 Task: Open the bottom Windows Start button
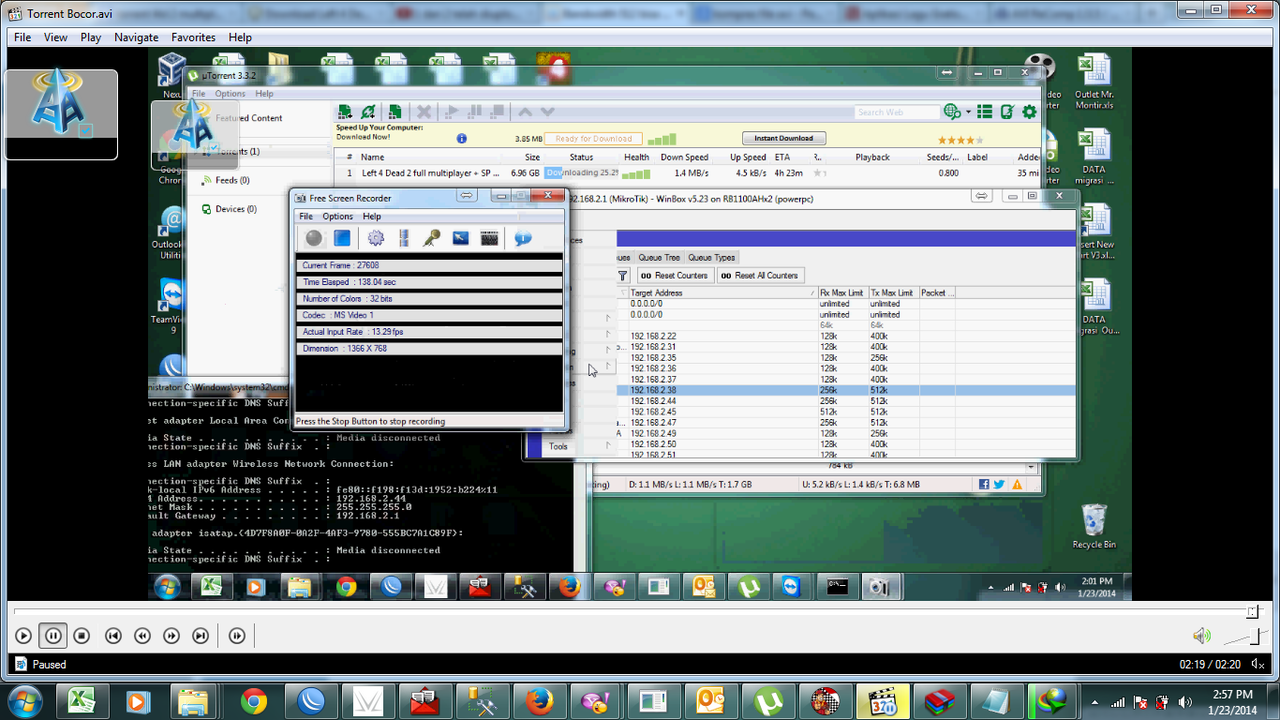click(24, 701)
